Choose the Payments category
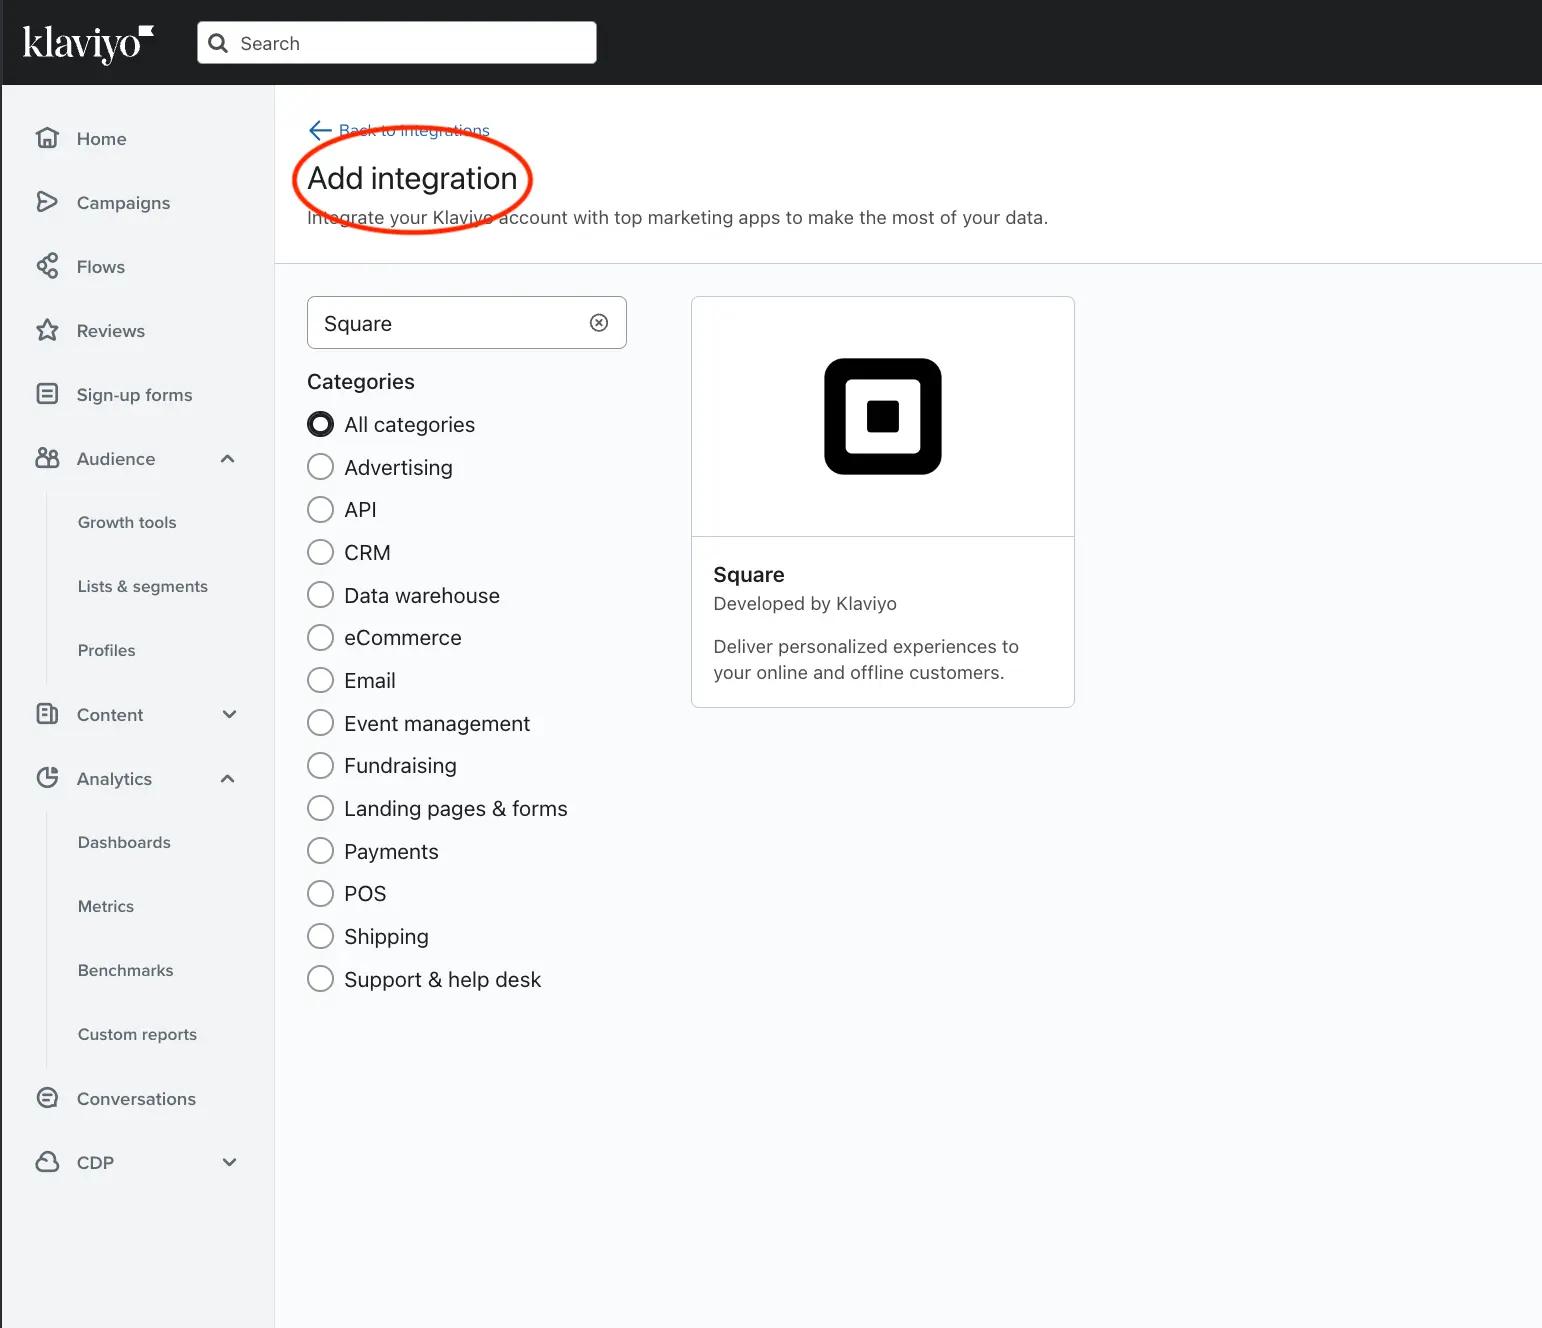1542x1328 pixels. 320,850
